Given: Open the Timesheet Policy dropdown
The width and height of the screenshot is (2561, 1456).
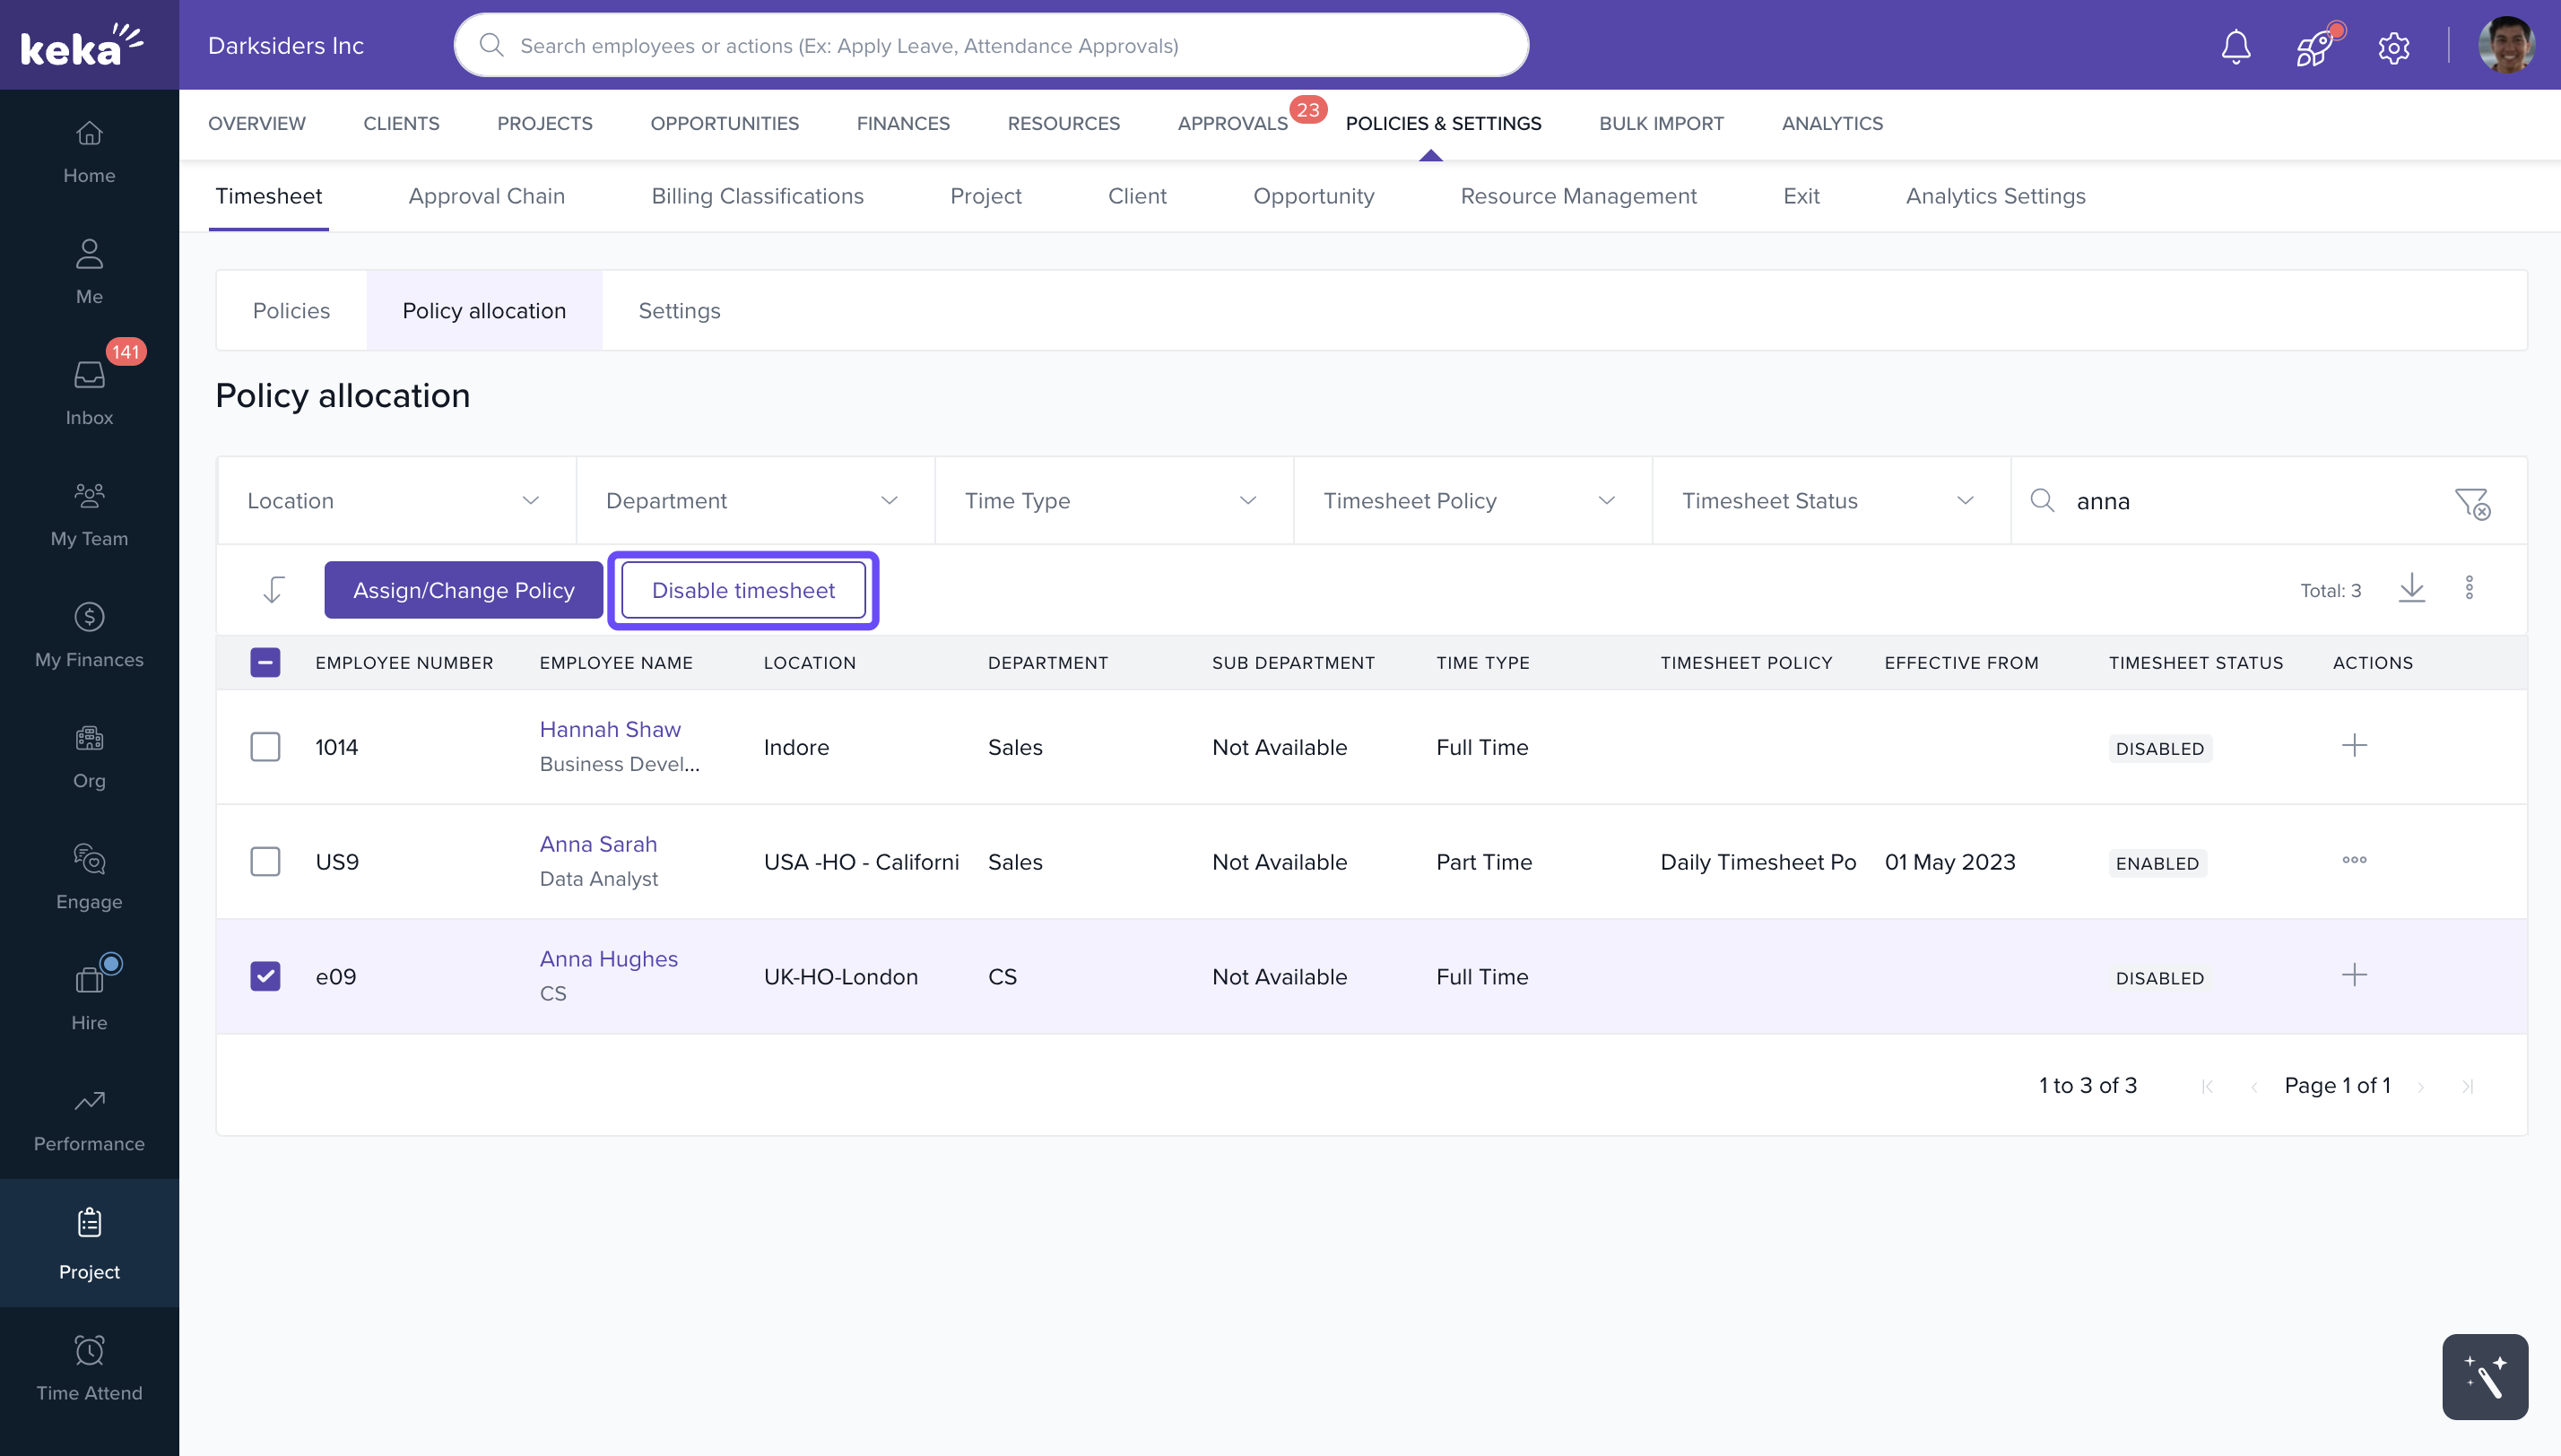Looking at the screenshot, I should point(1471,501).
